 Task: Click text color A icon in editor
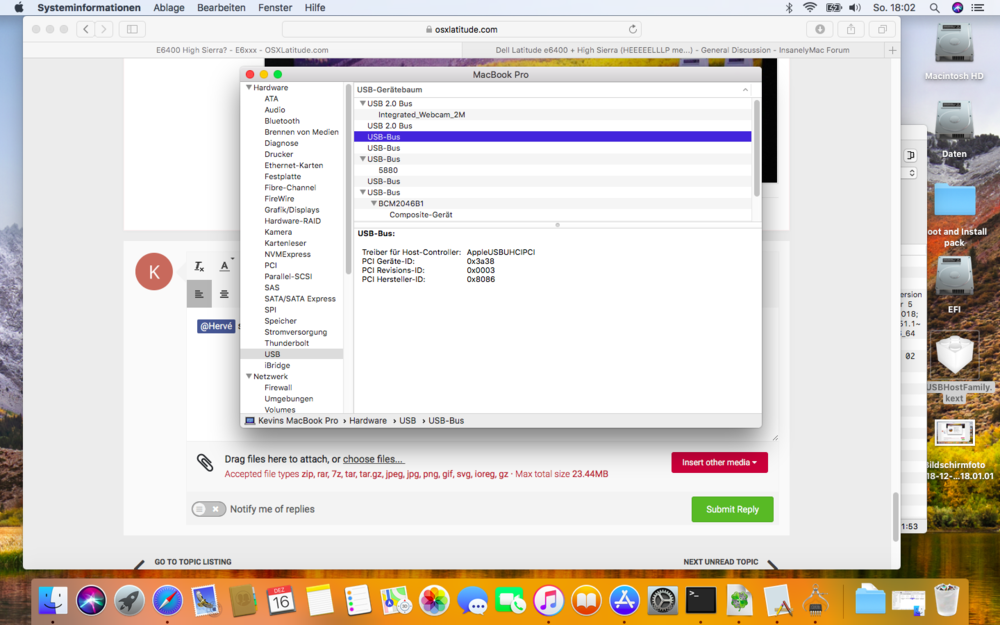(x=224, y=265)
